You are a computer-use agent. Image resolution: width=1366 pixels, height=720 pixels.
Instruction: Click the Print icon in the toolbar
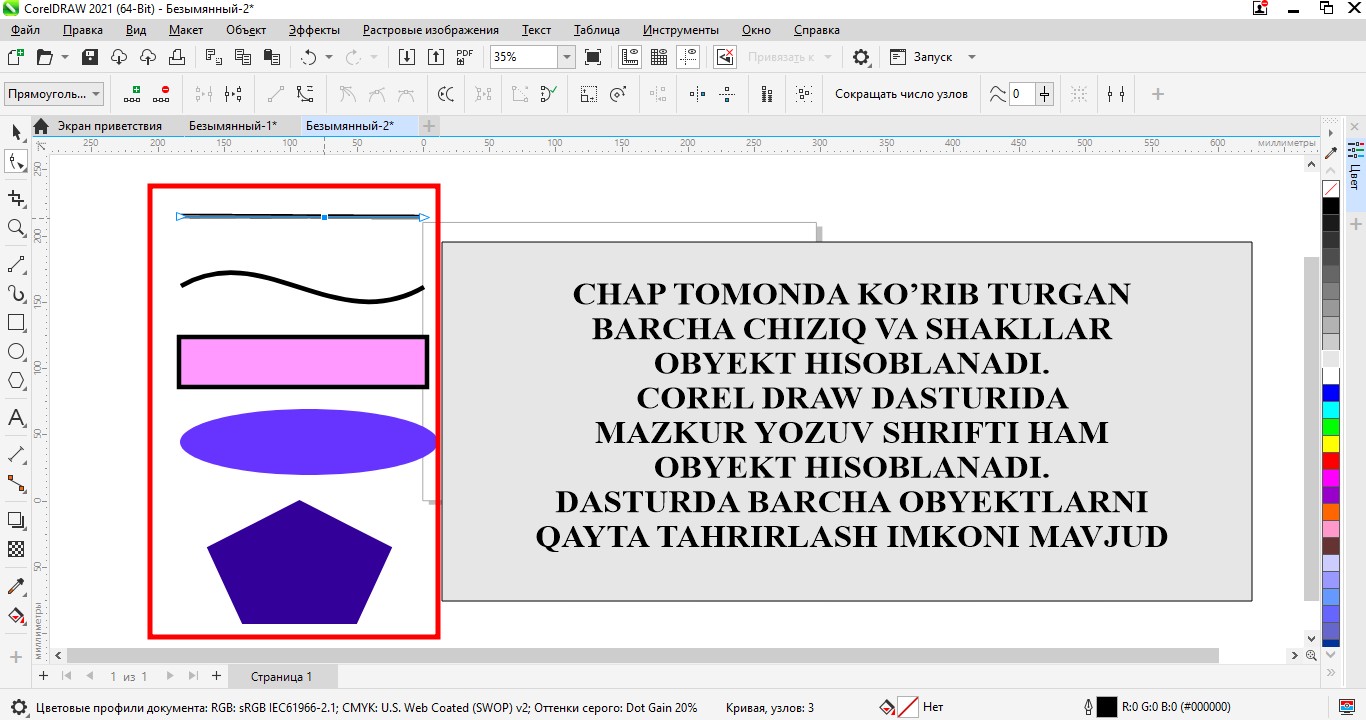(177, 57)
